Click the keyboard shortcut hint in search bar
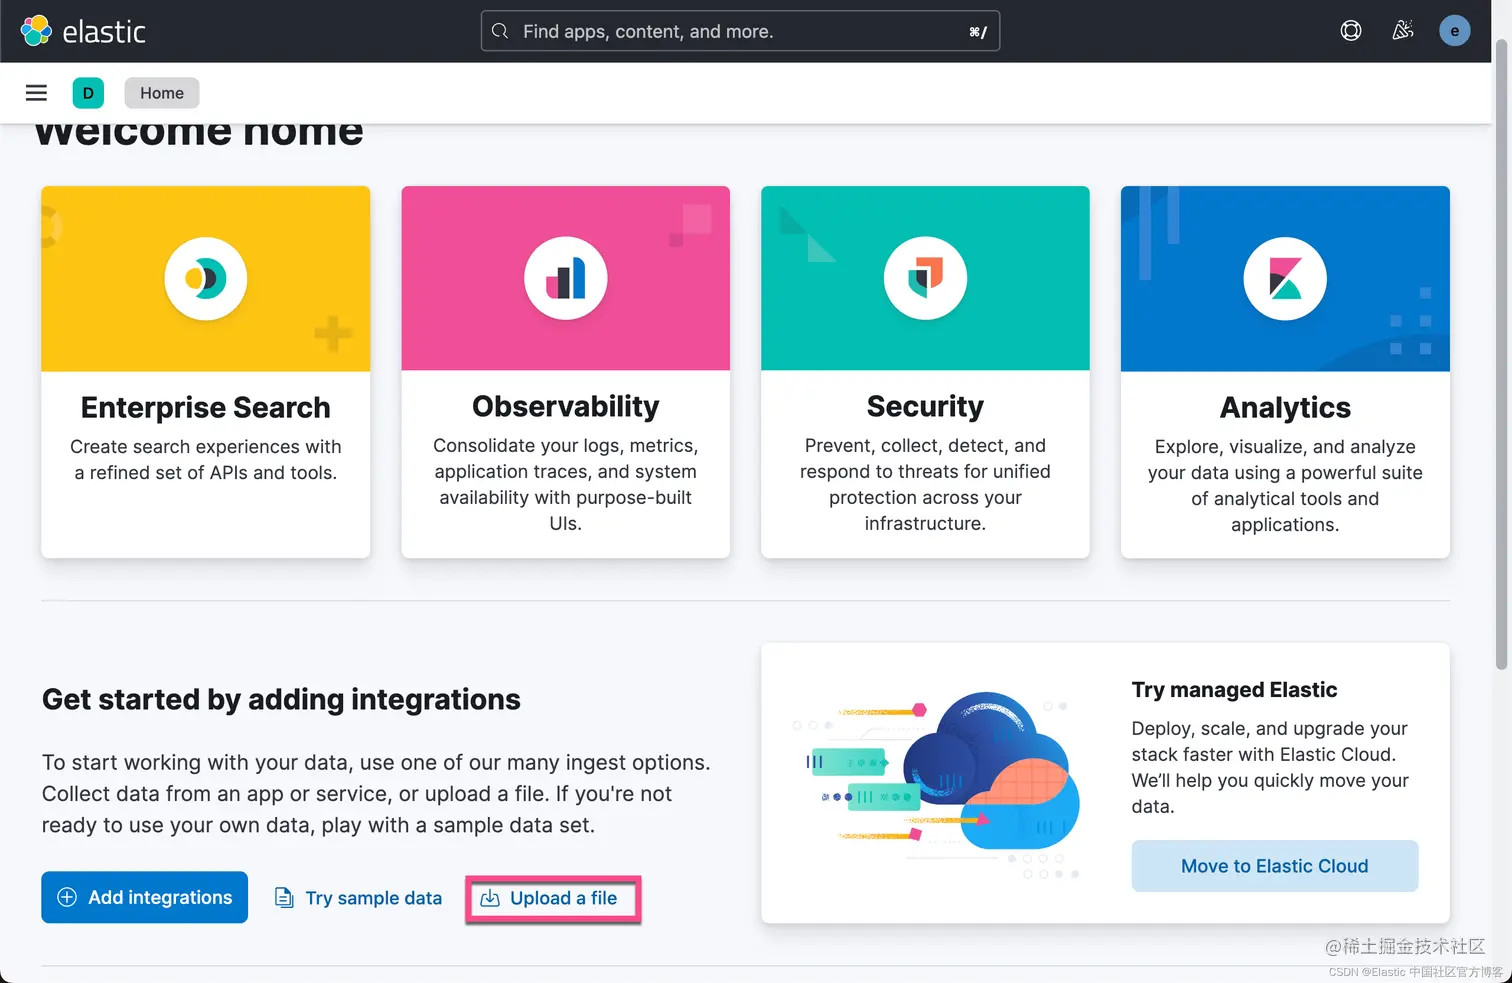 coord(978,32)
